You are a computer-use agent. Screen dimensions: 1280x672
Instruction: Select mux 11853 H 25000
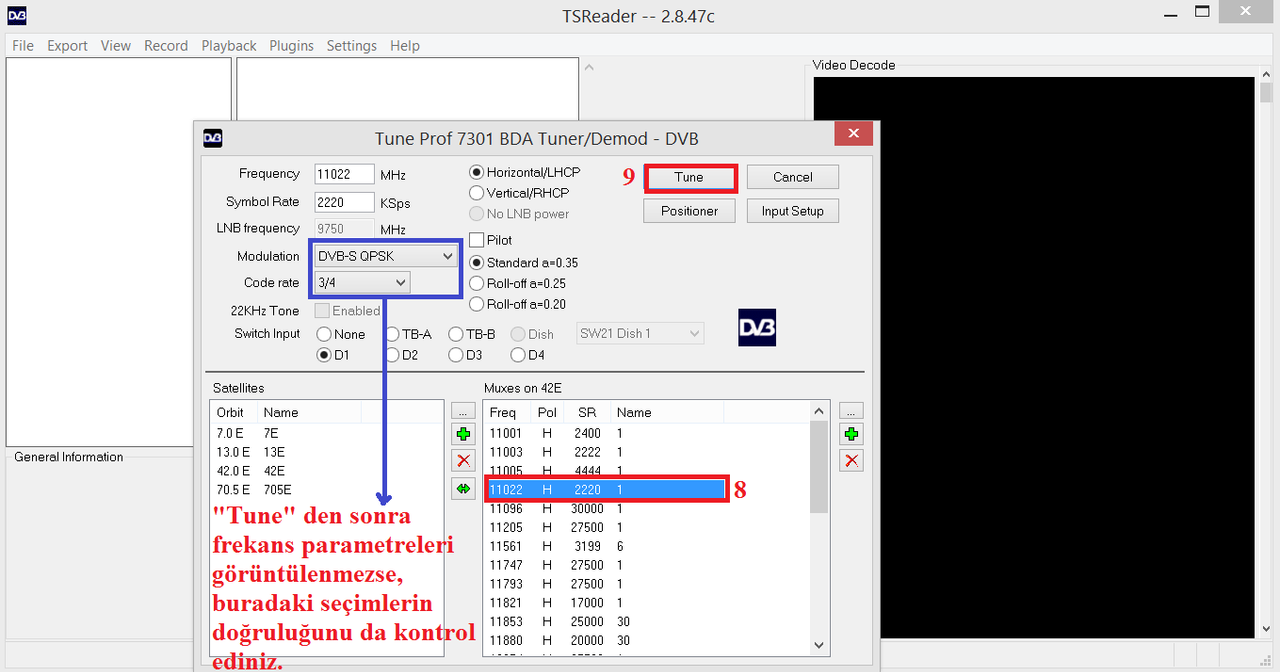(x=647, y=621)
